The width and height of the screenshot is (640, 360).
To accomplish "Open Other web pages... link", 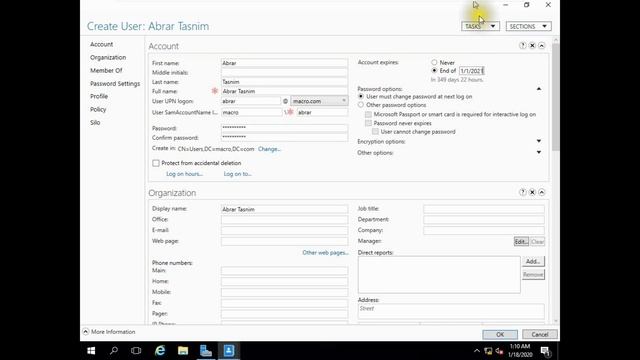I will pyautogui.click(x=325, y=253).
